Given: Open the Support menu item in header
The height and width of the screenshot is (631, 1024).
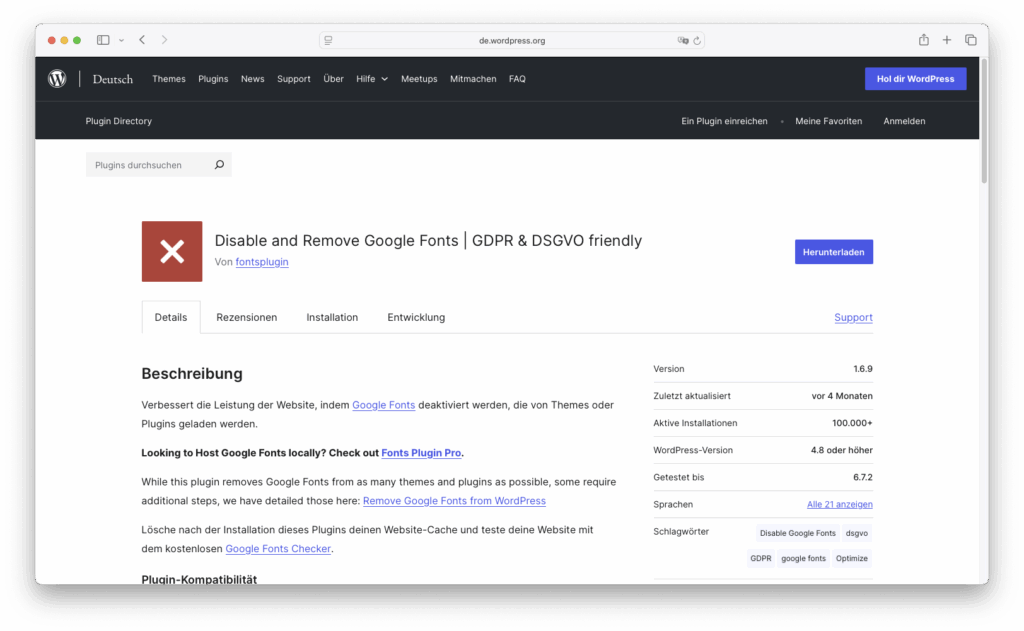Looking at the screenshot, I should [x=294, y=79].
